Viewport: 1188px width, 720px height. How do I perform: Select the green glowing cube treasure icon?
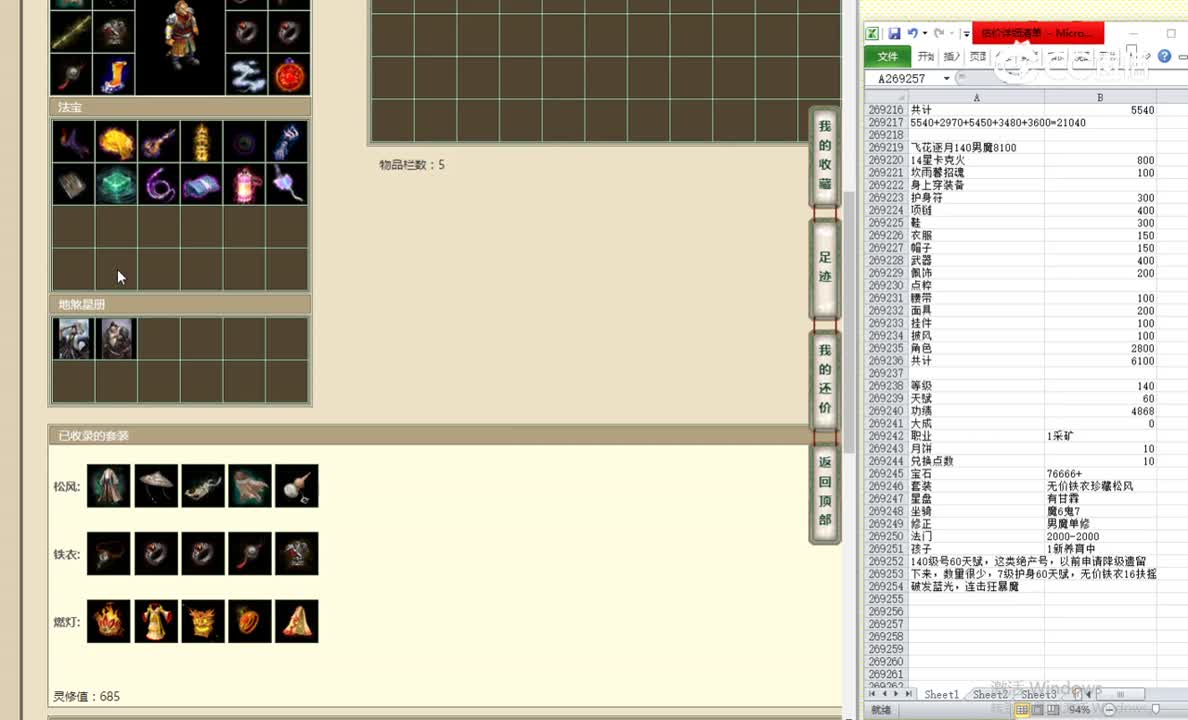(x=116, y=184)
